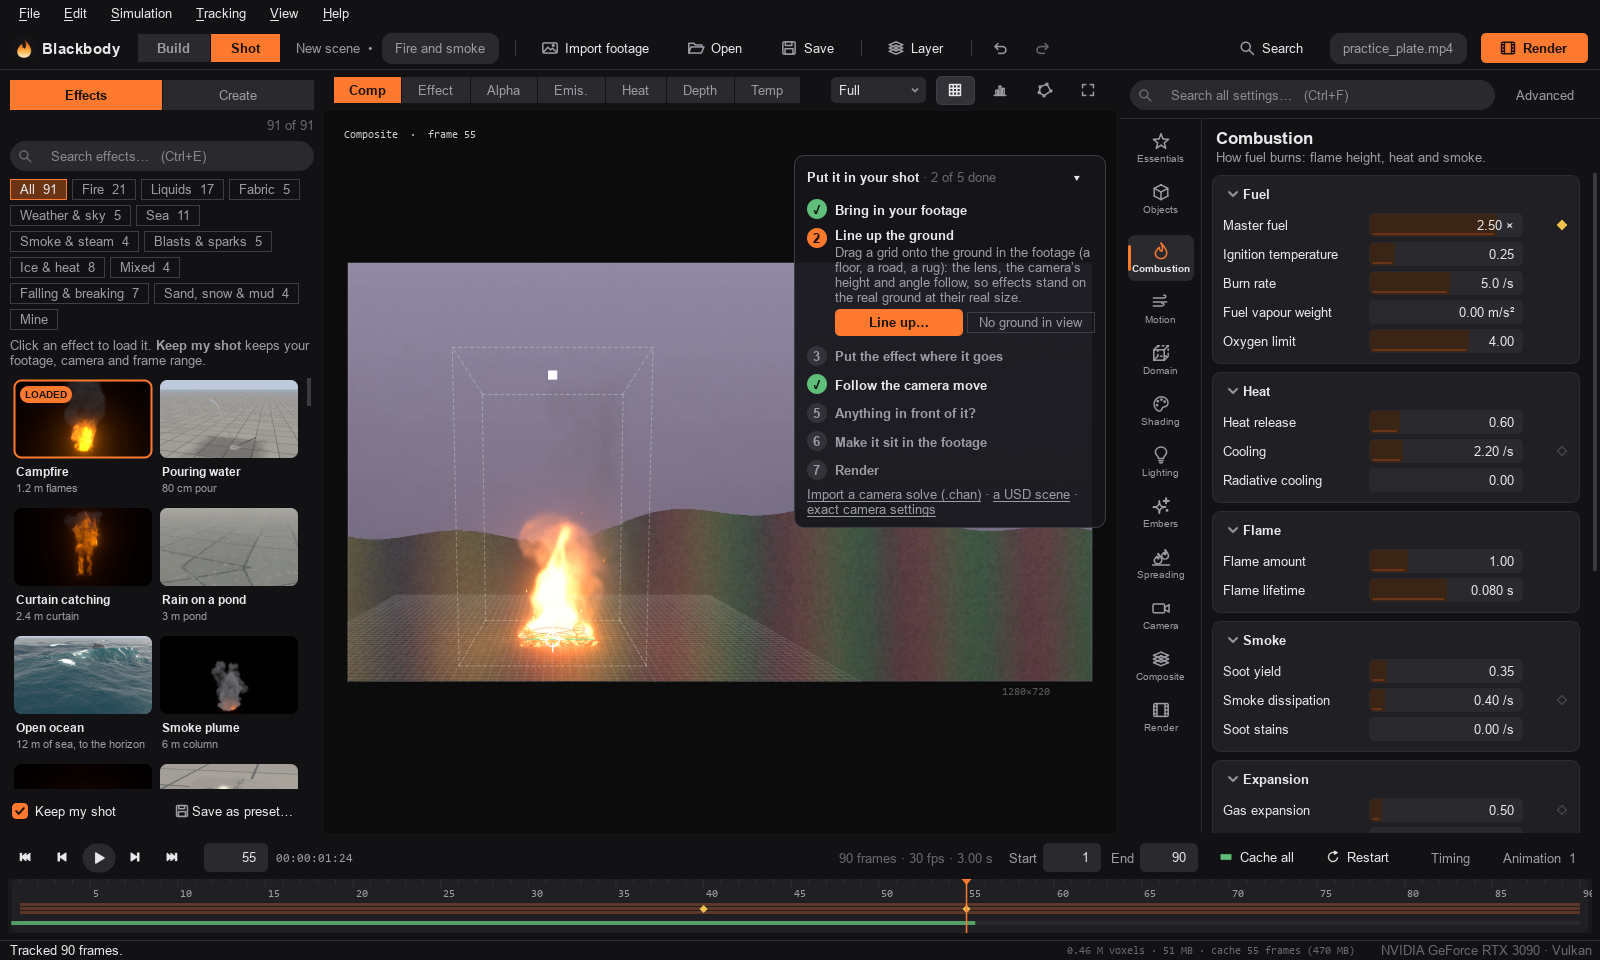Image resolution: width=1600 pixels, height=960 pixels.
Task: Click the No ground in view button
Action: pyautogui.click(x=1030, y=322)
